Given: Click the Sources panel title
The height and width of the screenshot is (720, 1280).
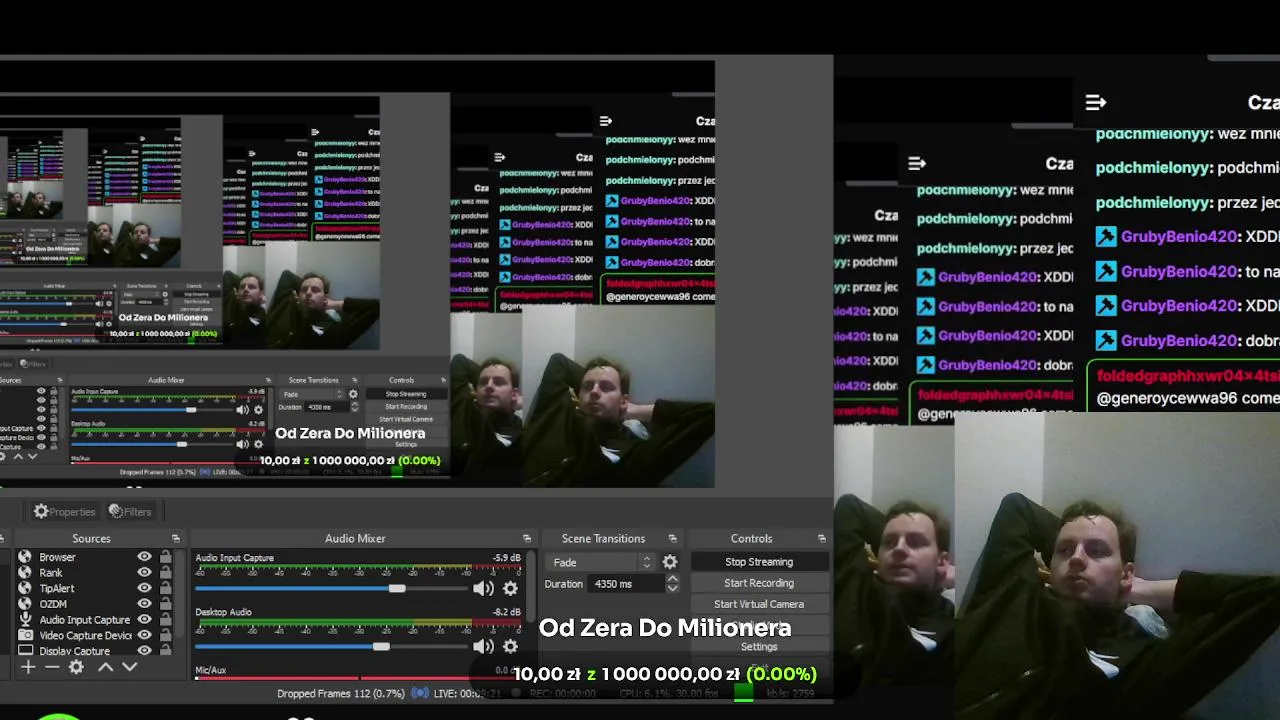Looking at the screenshot, I should (x=91, y=539).
